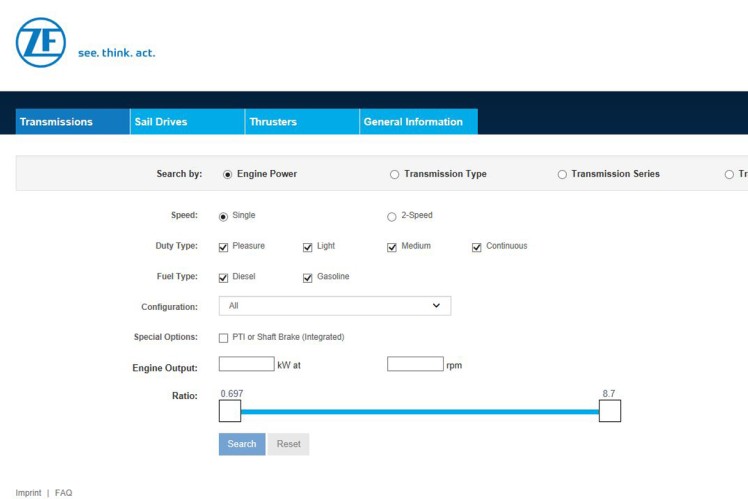
Task: Open the Transmissions tab
Action: click(73, 122)
